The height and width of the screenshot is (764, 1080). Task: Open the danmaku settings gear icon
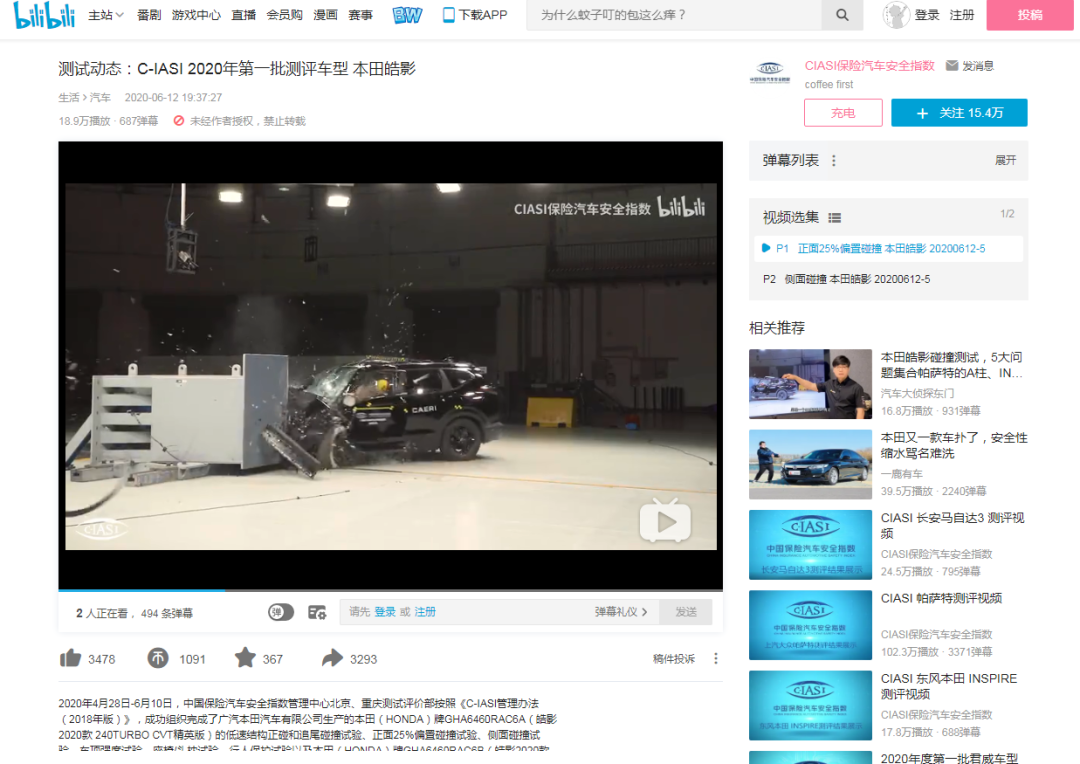pyautogui.click(x=318, y=612)
